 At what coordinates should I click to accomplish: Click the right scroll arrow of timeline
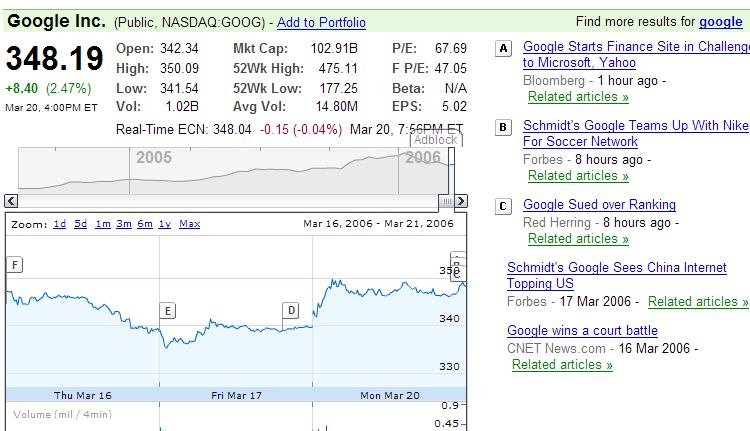pyautogui.click(x=461, y=201)
